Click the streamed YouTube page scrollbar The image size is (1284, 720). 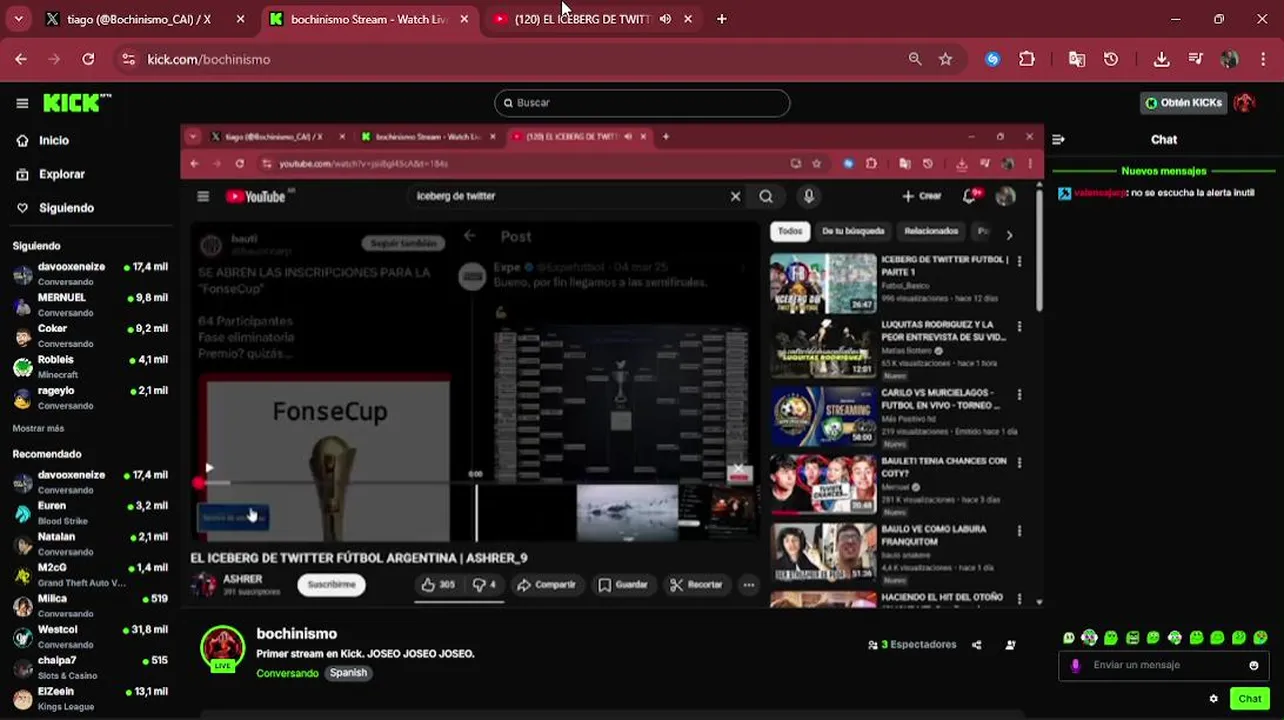pos(1040,250)
